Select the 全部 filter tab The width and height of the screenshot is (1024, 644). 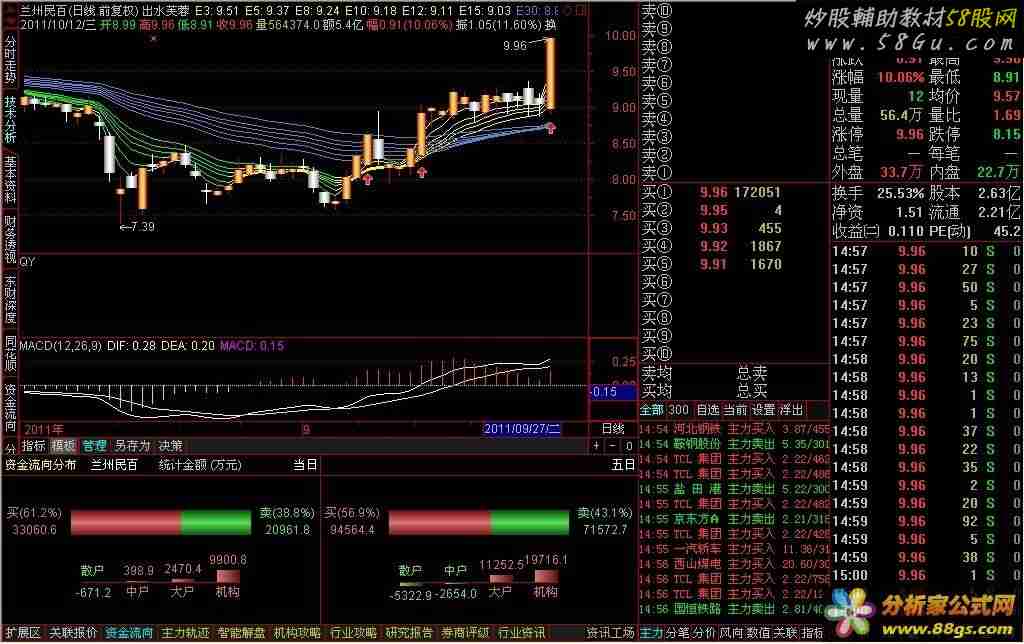pyautogui.click(x=651, y=410)
